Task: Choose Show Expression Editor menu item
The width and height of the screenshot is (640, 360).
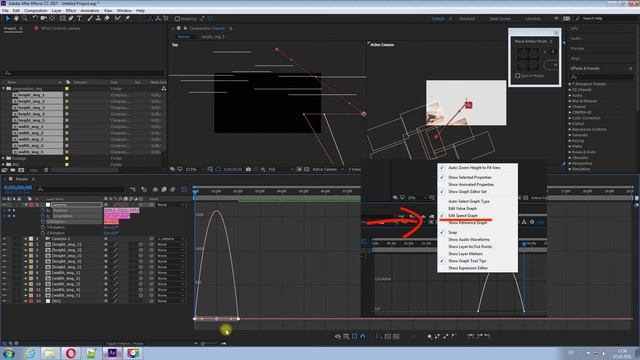Action: 468,268
